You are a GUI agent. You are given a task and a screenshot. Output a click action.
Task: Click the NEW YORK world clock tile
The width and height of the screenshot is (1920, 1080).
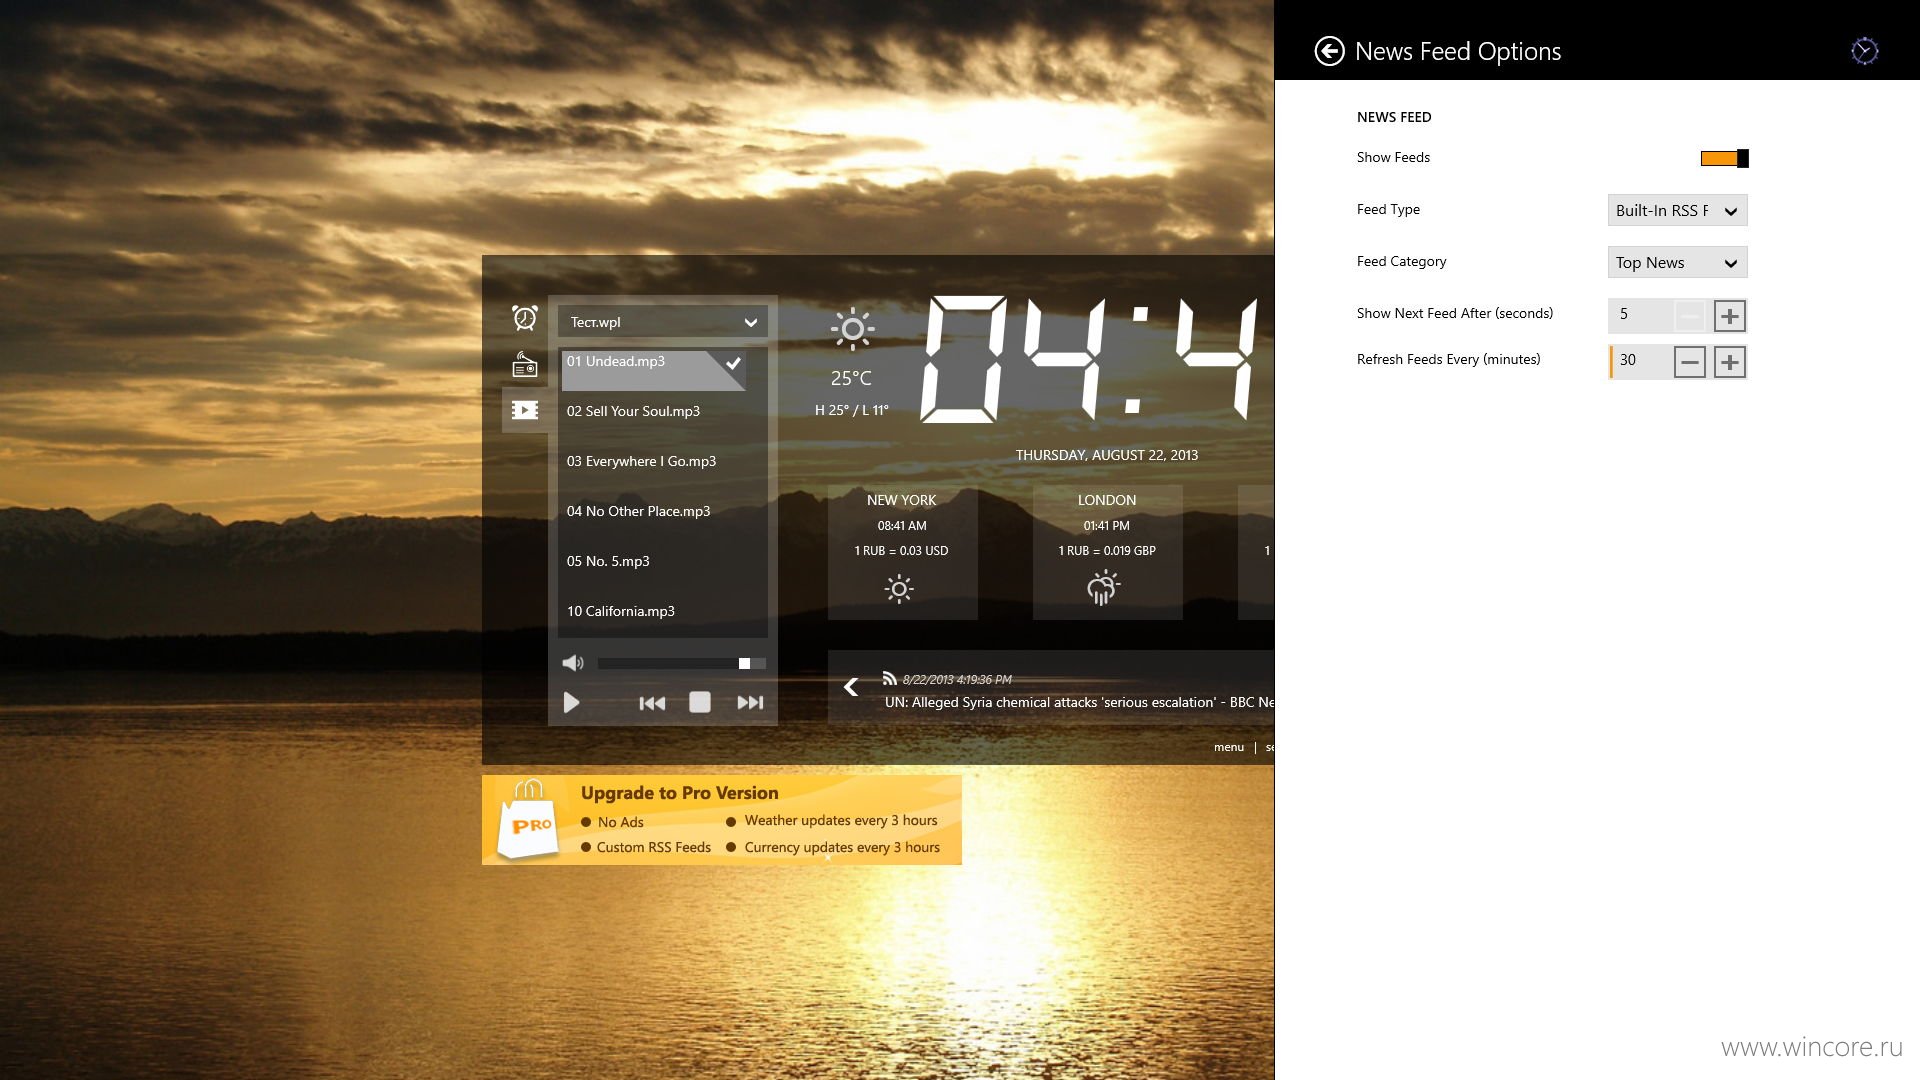(x=902, y=552)
